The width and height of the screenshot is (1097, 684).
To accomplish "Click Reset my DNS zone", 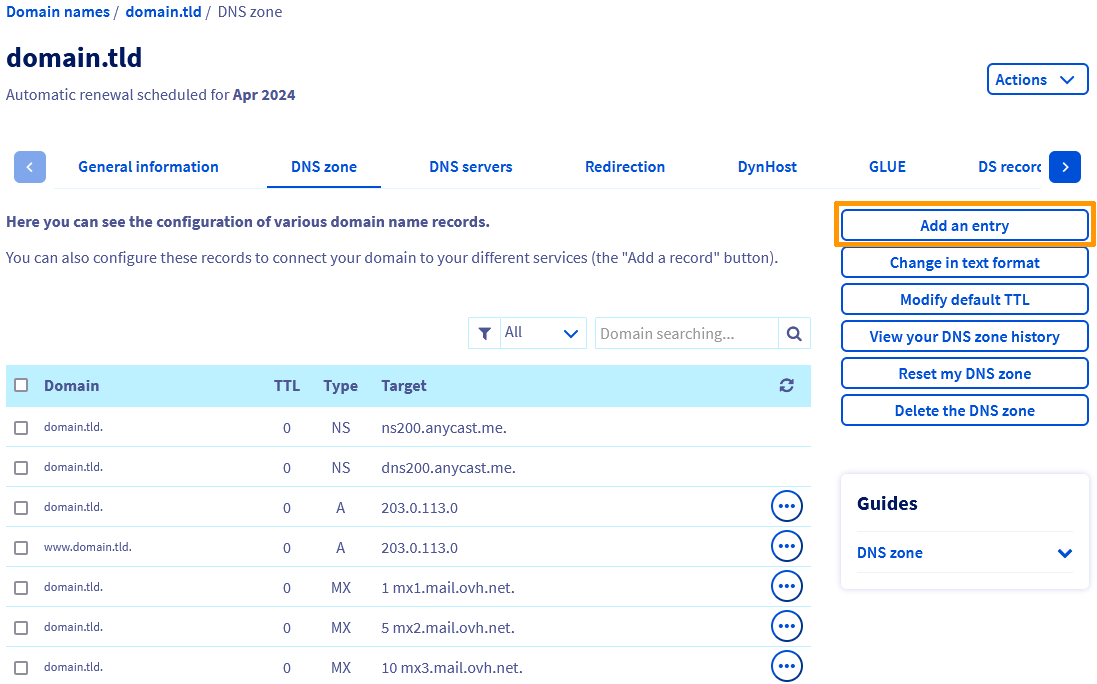I will pos(964,374).
